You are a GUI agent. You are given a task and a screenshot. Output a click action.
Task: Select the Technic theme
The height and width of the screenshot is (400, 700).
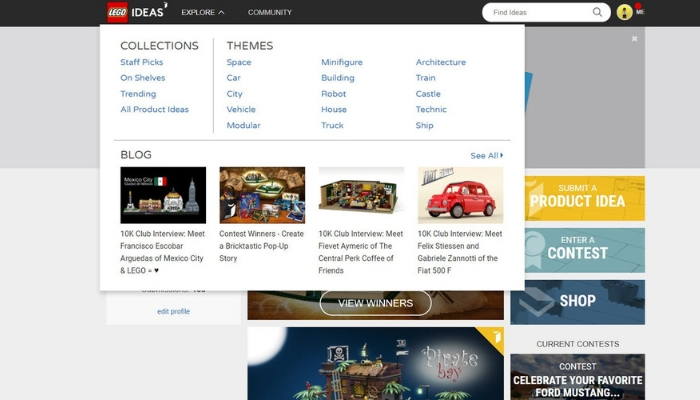431,109
